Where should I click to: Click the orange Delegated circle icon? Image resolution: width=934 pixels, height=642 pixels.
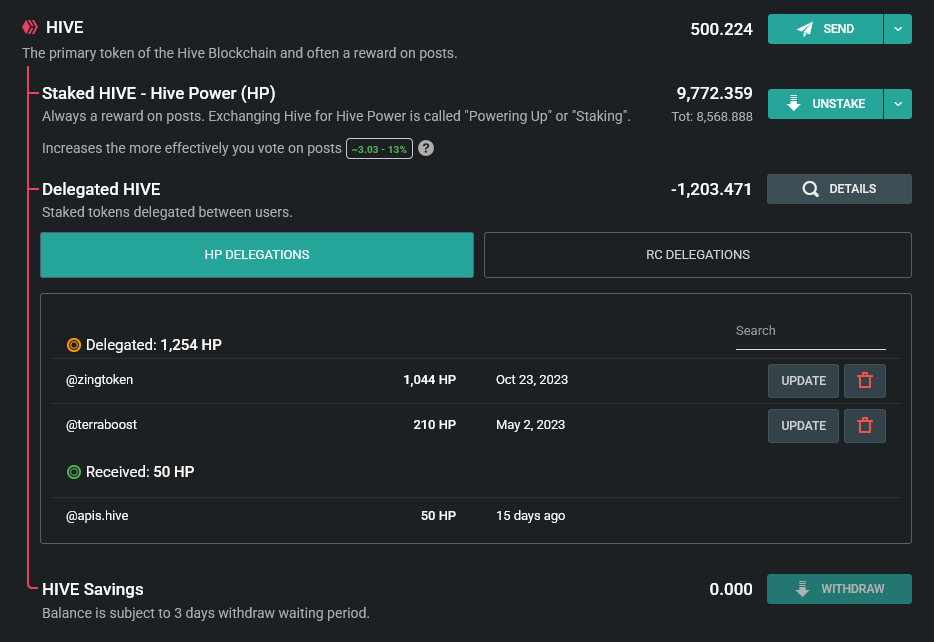pos(74,345)
